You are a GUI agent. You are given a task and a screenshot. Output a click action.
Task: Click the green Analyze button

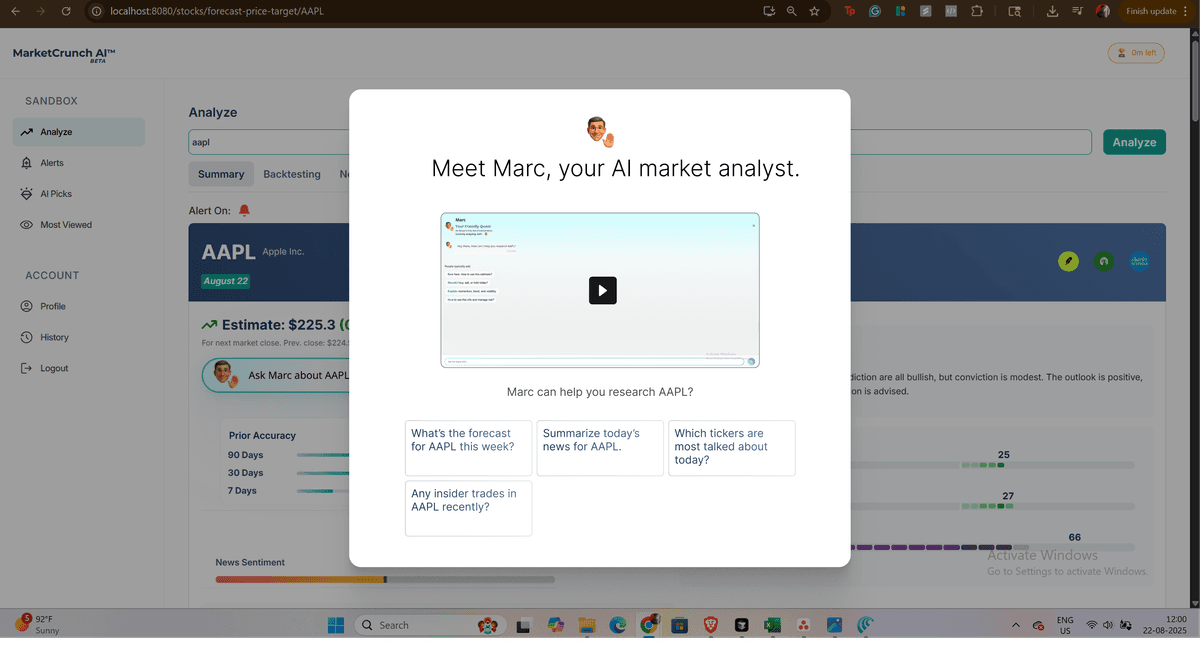1134,141
